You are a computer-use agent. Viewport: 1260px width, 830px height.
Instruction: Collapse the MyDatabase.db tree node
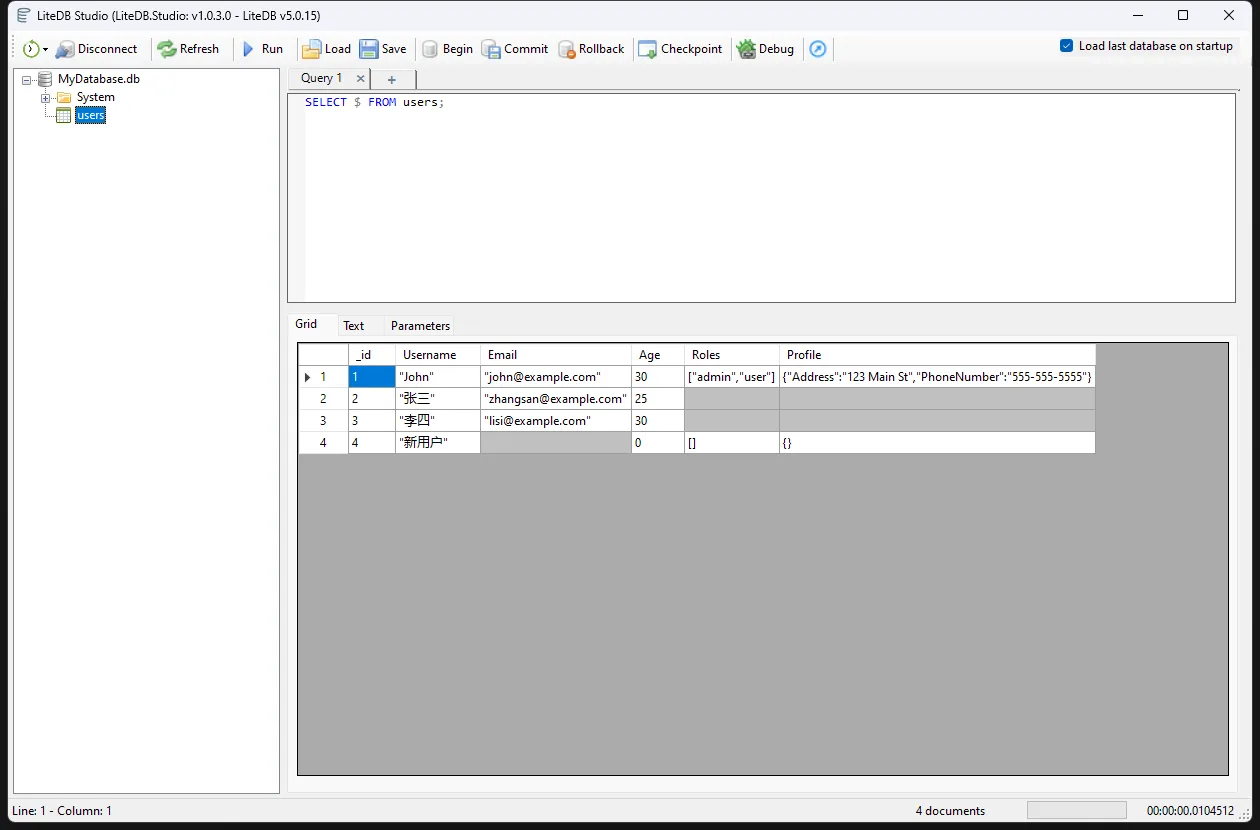click(x=26, y=79)
